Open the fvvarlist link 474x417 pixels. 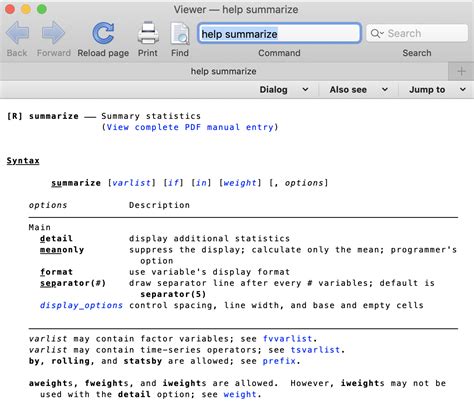tap(288, 339)
